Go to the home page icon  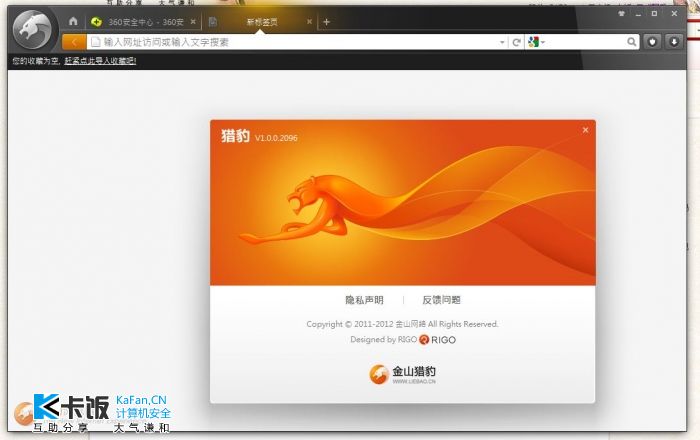pyautogui.click(x=73, y=21)
